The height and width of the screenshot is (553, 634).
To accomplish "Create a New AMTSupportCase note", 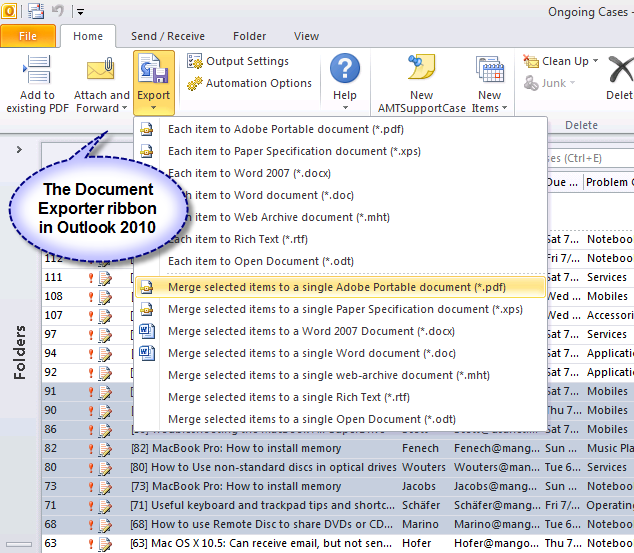I will click(422, 84).
